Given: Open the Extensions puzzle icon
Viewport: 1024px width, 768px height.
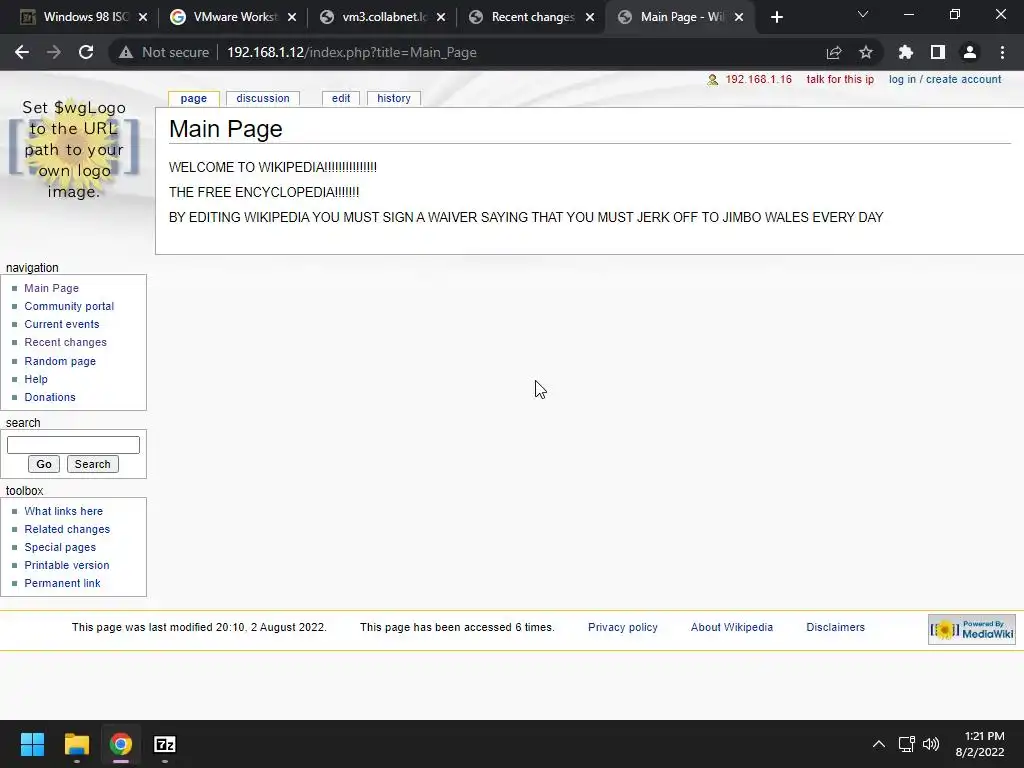Looking at the screenshot, I should (905, 52).
